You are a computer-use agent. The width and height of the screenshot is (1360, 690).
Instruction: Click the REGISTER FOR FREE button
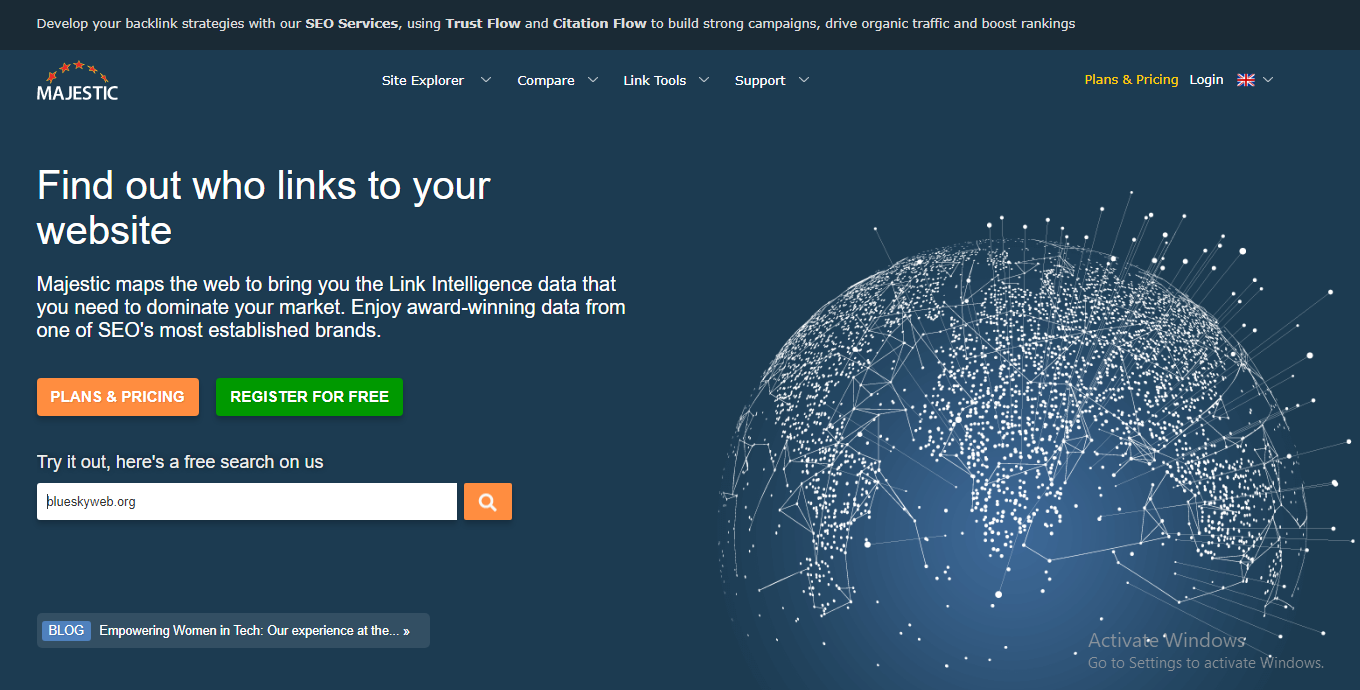(309, 397)
